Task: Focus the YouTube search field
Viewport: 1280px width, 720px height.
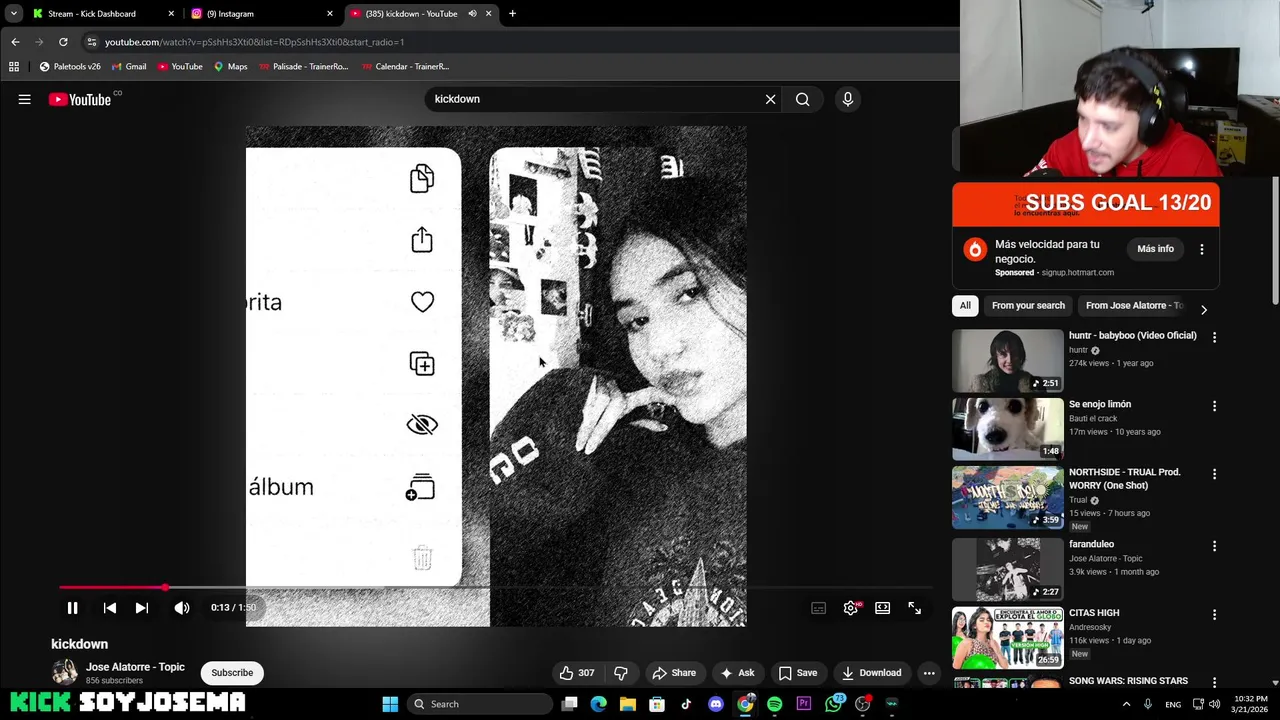Action: coord(595,99)
